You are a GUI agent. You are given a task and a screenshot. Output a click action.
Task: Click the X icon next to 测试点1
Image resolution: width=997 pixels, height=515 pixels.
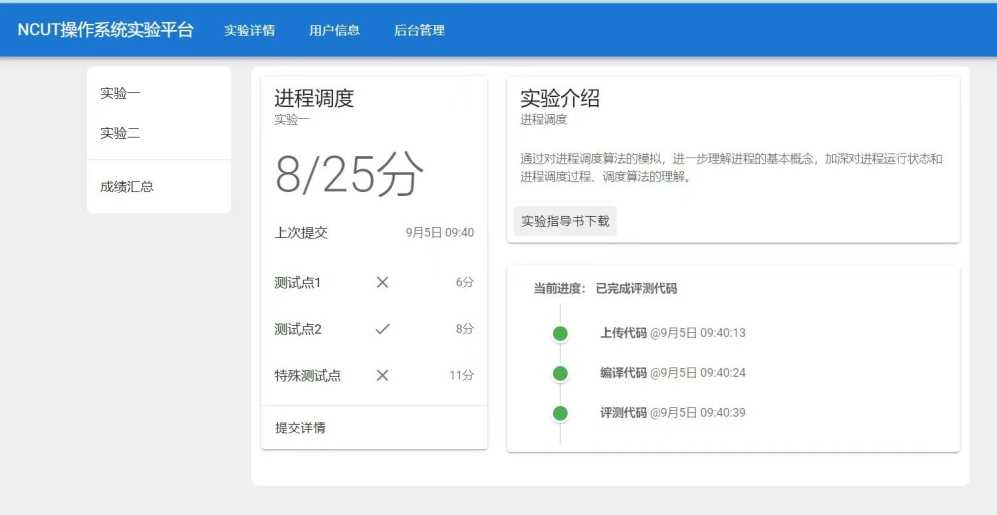point(382,283)
